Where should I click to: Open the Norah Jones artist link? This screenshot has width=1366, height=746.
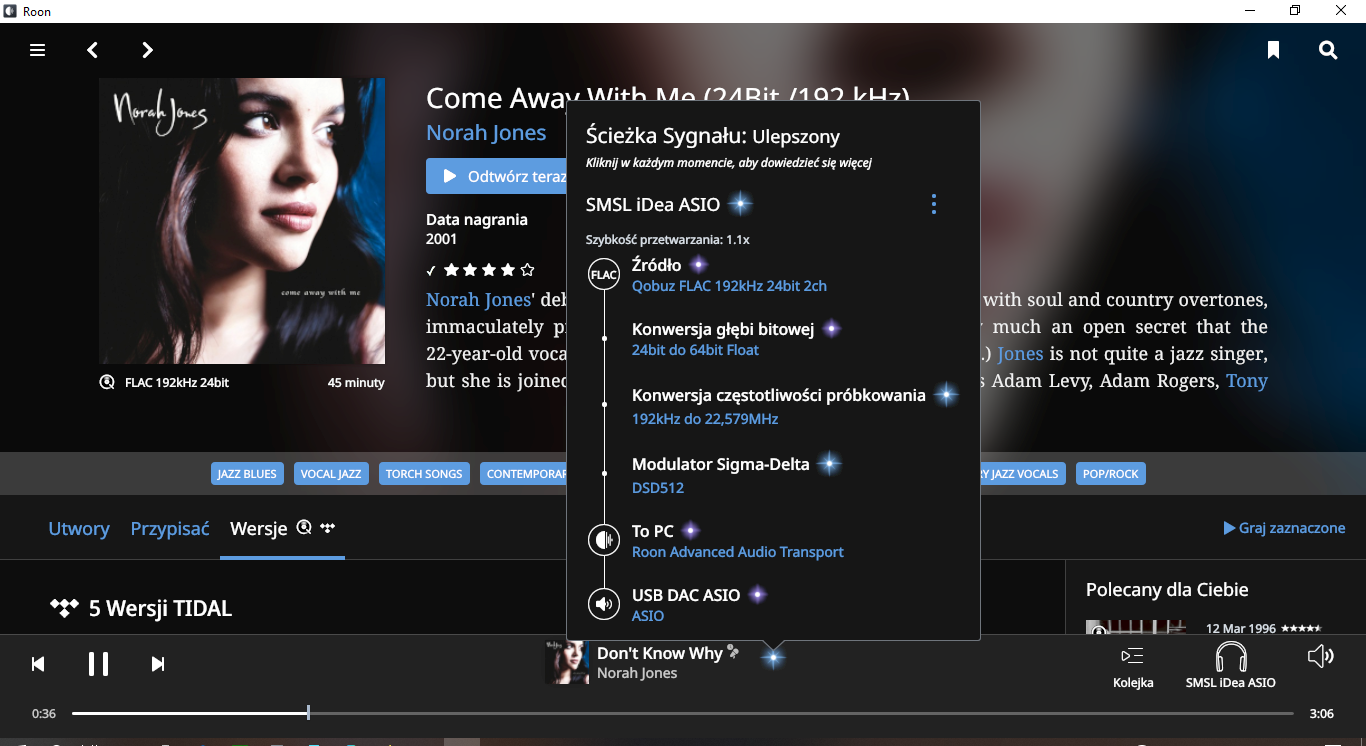click(x=486, y=133)
